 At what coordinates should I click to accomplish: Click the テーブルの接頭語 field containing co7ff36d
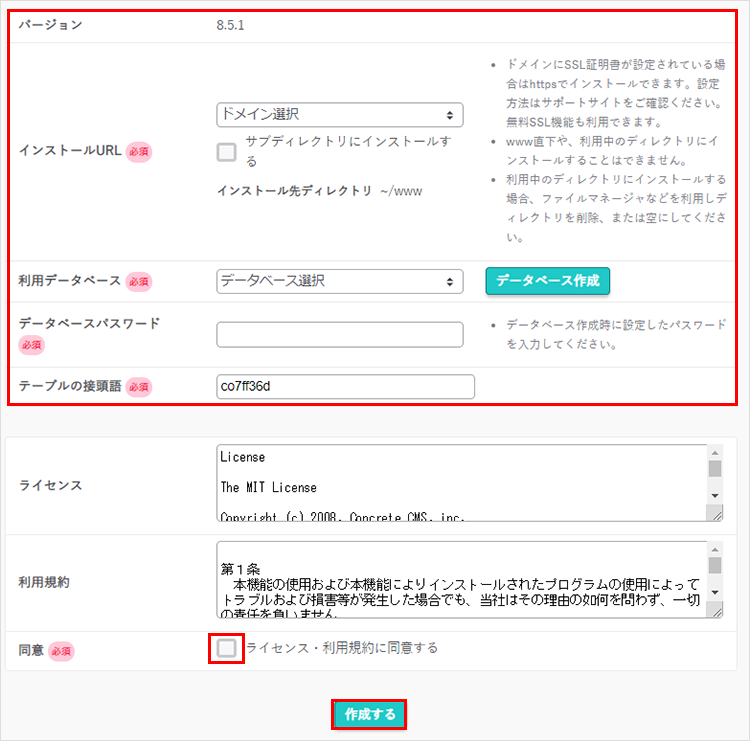pos(345,386)
